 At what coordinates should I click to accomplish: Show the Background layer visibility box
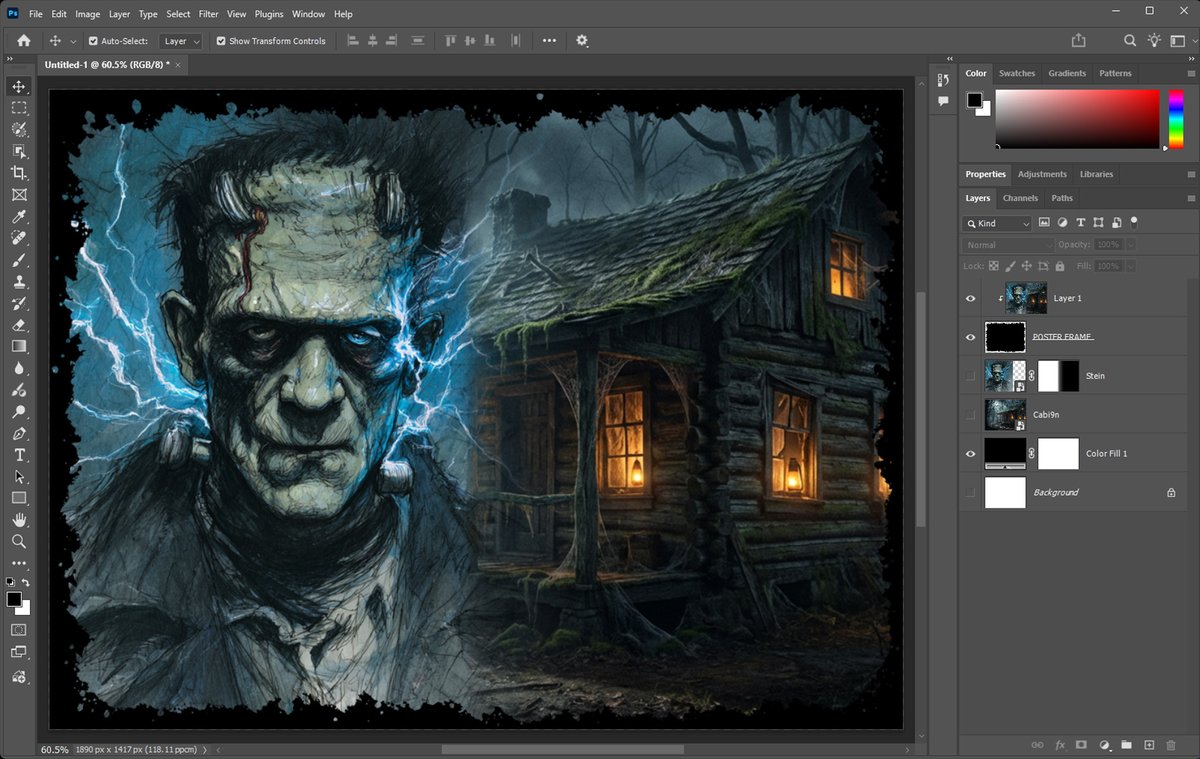(970, 492)
